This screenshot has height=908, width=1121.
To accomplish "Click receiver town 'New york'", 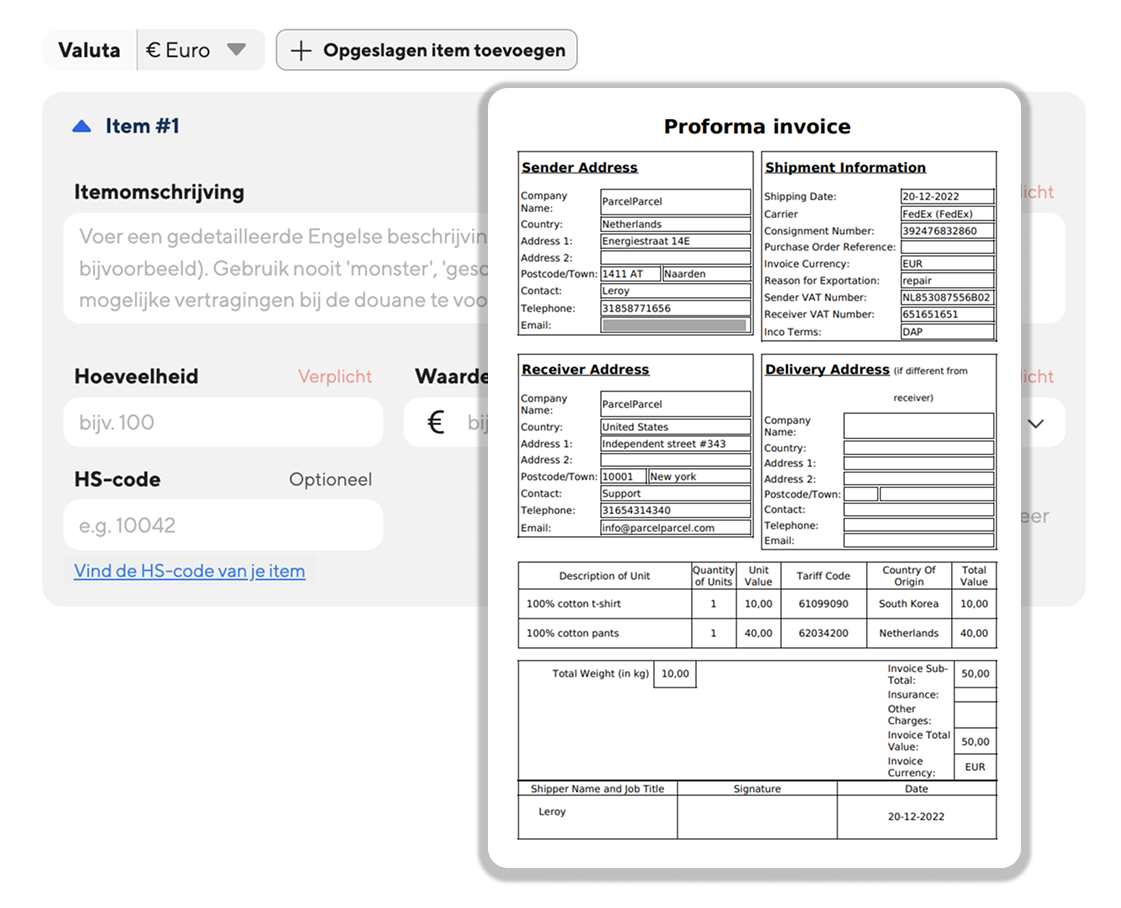I will (x=699, y=476).
